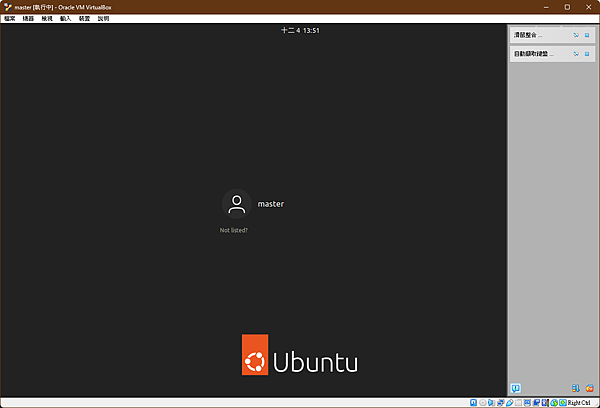The width and height of the screenshot is (600, 408).
Task: Open the 機器 (Machine) menu
Action: point(28,18)
